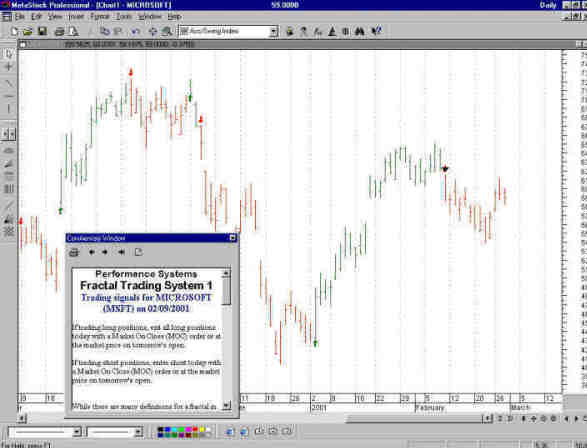Click the chart's horizontal scrollbar left arrow
Viewport: 587px width, 448px height.
click(x=22, y=418)
